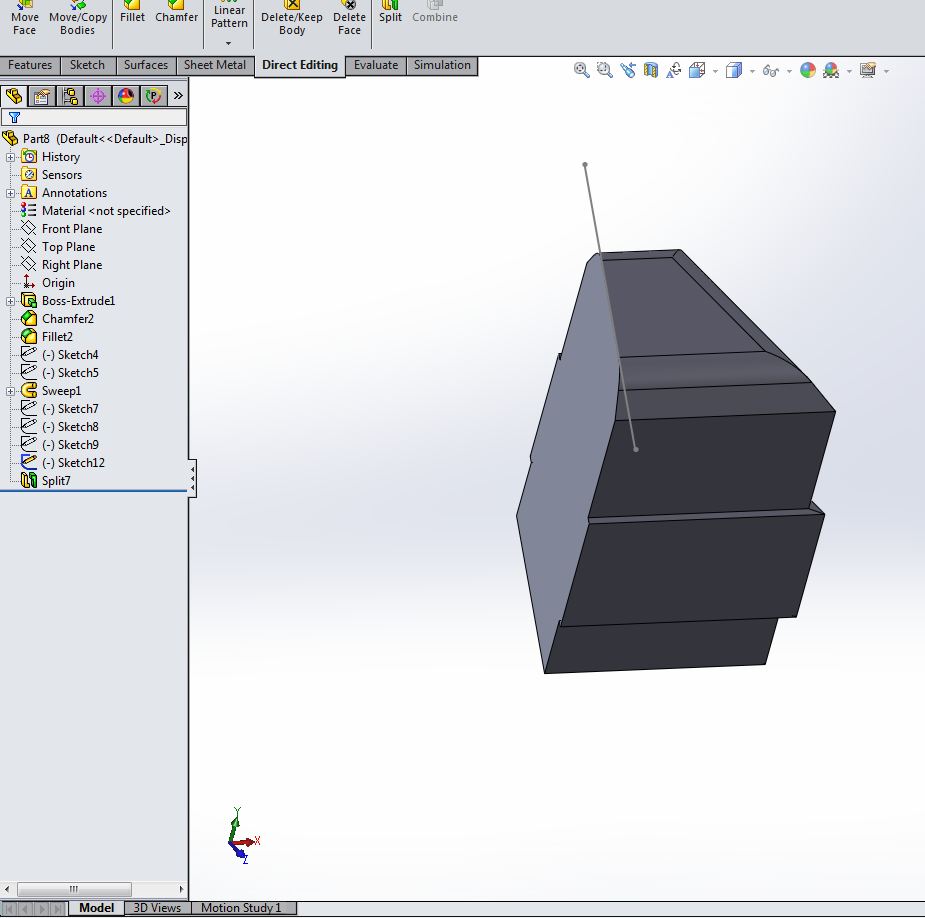Open the Linear Pattern dropdown arrow
The image size is (925, 918).
click(x=228, y=43)
